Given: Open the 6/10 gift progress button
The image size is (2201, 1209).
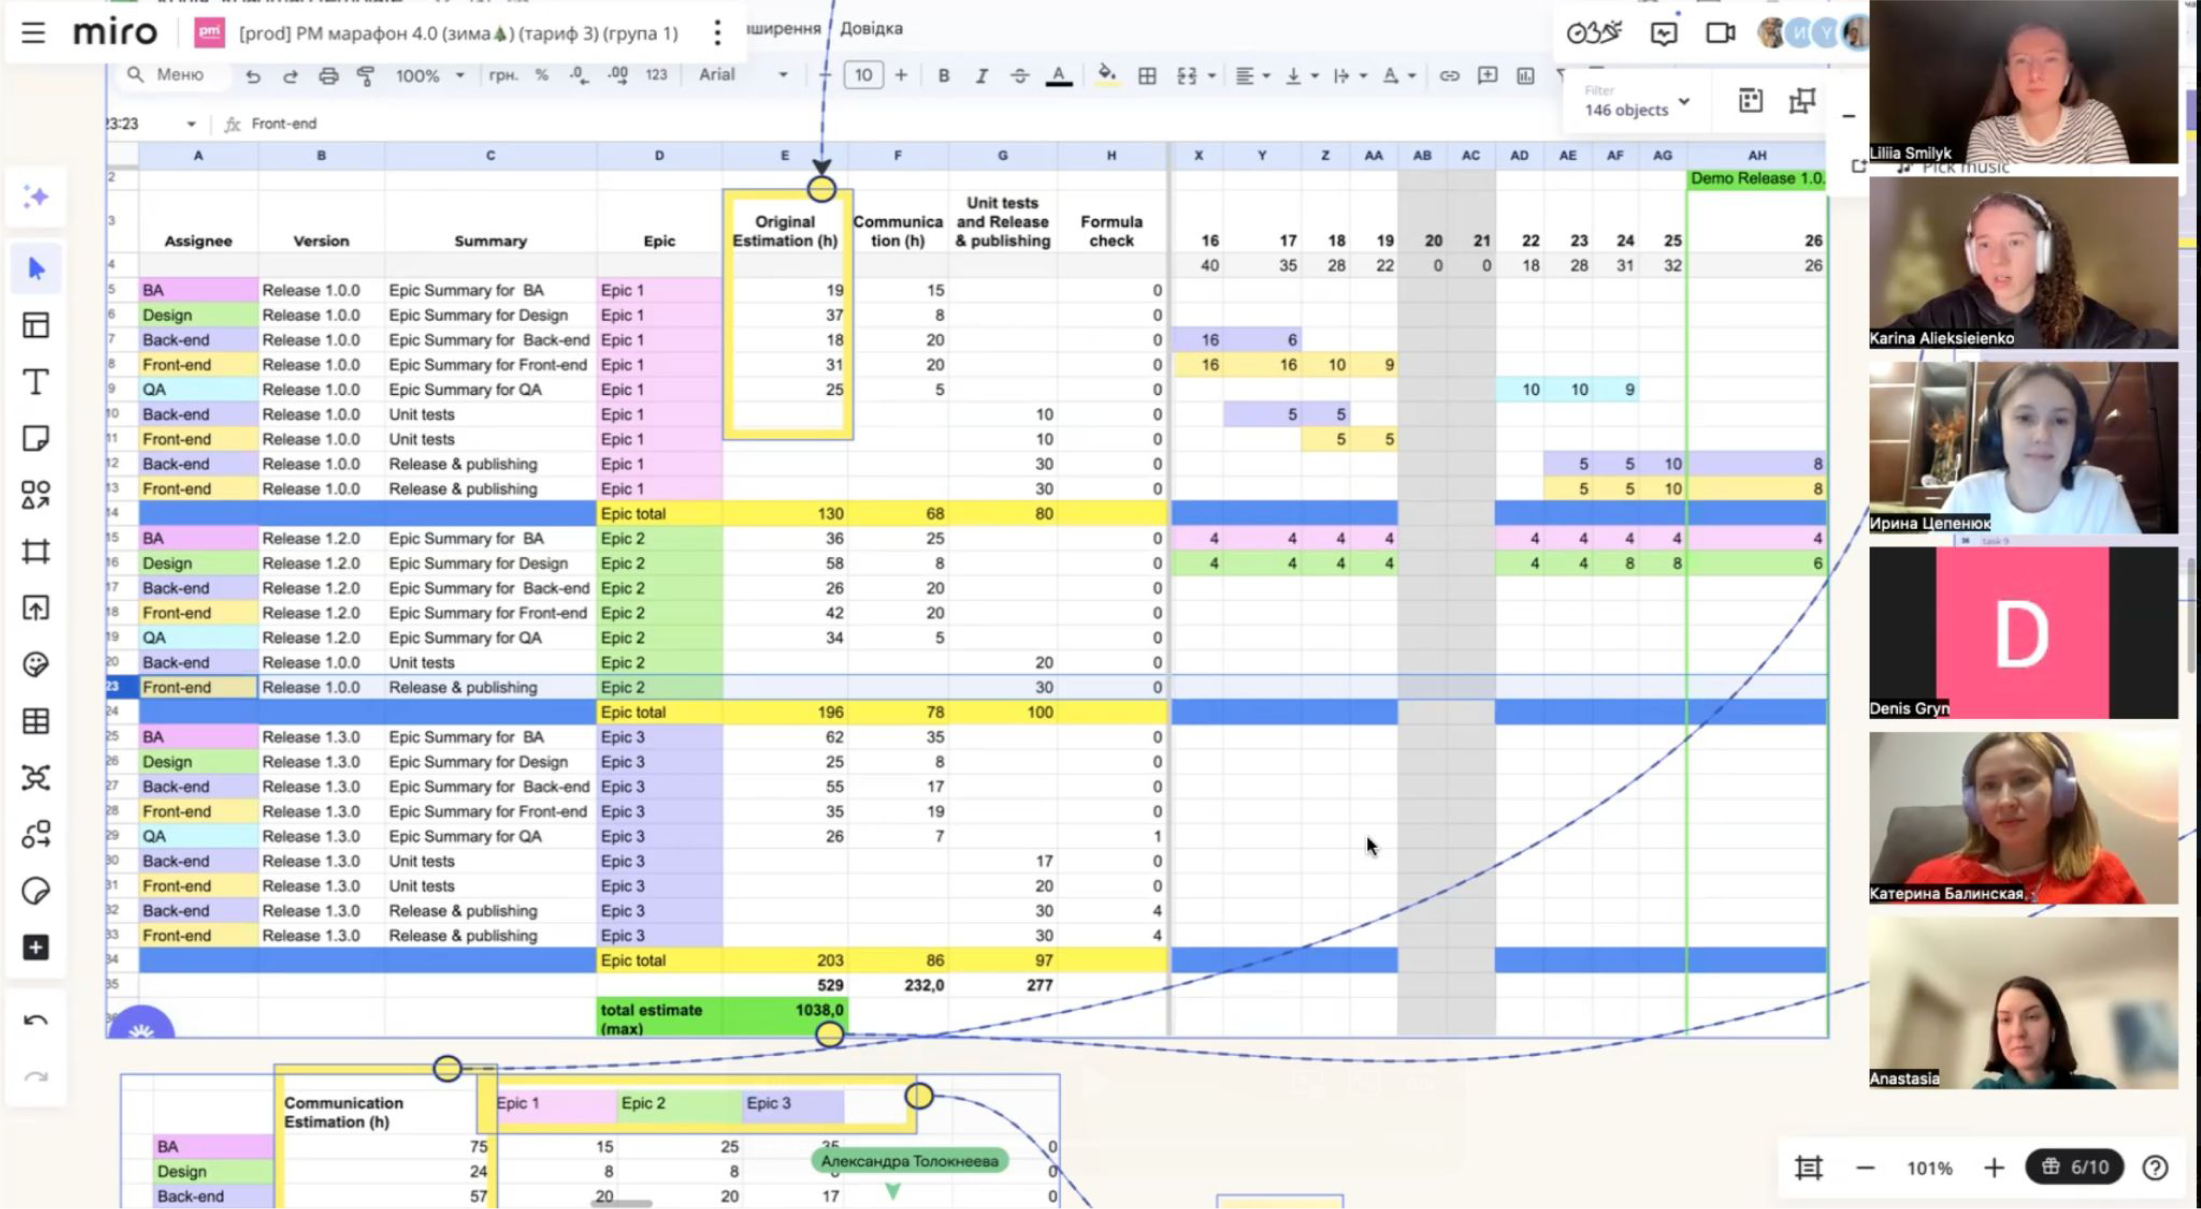Looking at the screenshot, I should (x=2075, y=1167).
